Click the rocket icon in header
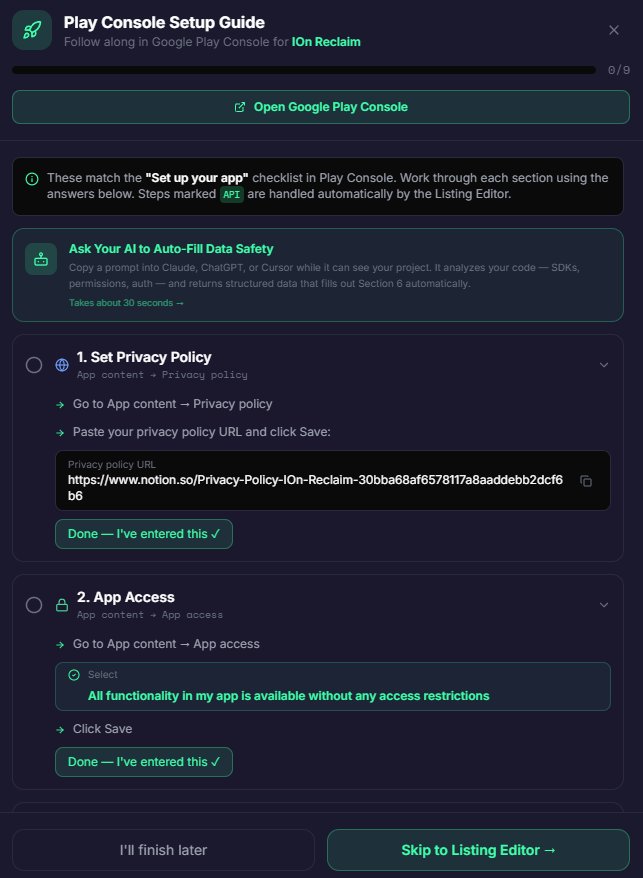Viewport: 643px width, 878px height. click(x=32, y=30)
